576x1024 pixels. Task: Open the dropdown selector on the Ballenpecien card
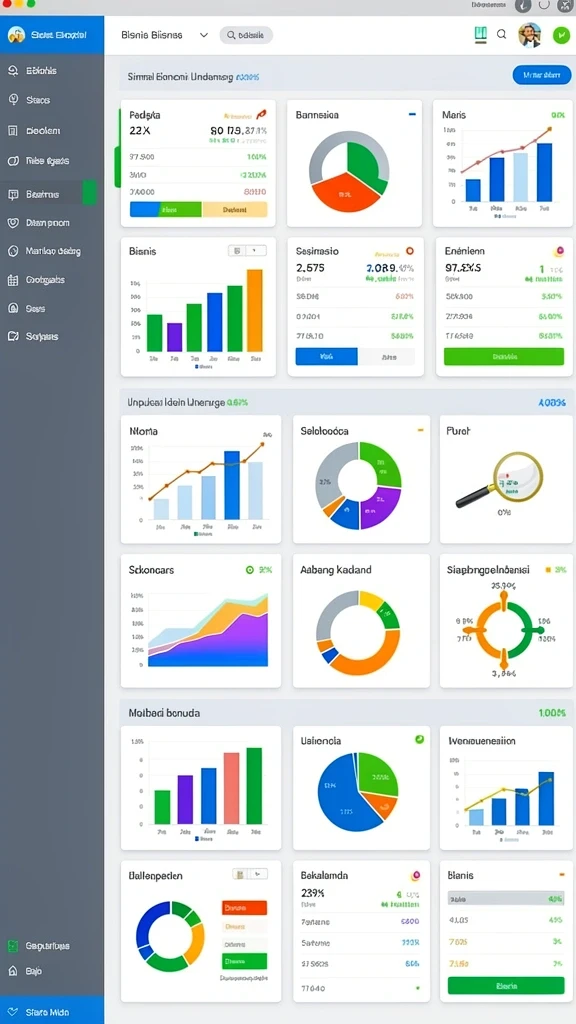pos(250,874)
